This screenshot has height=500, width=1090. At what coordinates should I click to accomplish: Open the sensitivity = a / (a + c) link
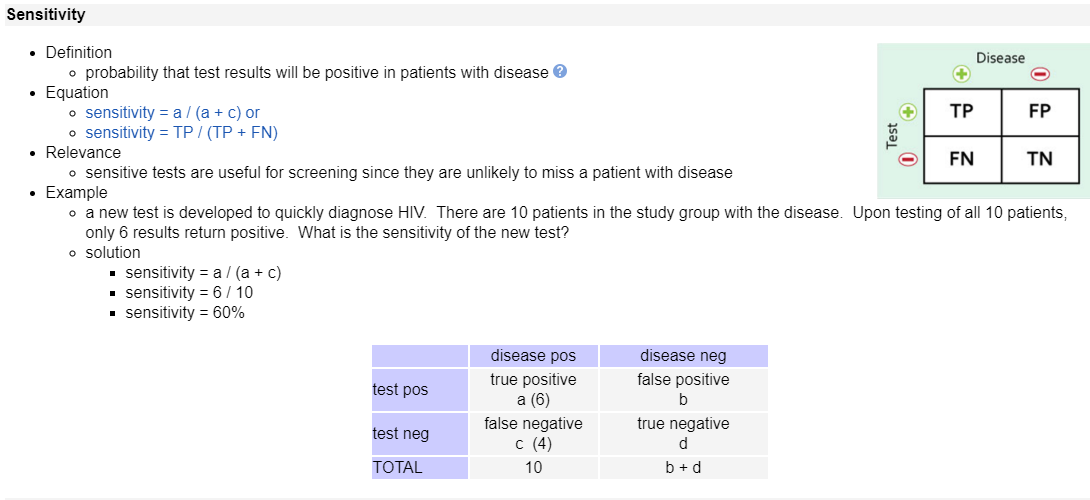pyautogui.click(x=172, y=112)
